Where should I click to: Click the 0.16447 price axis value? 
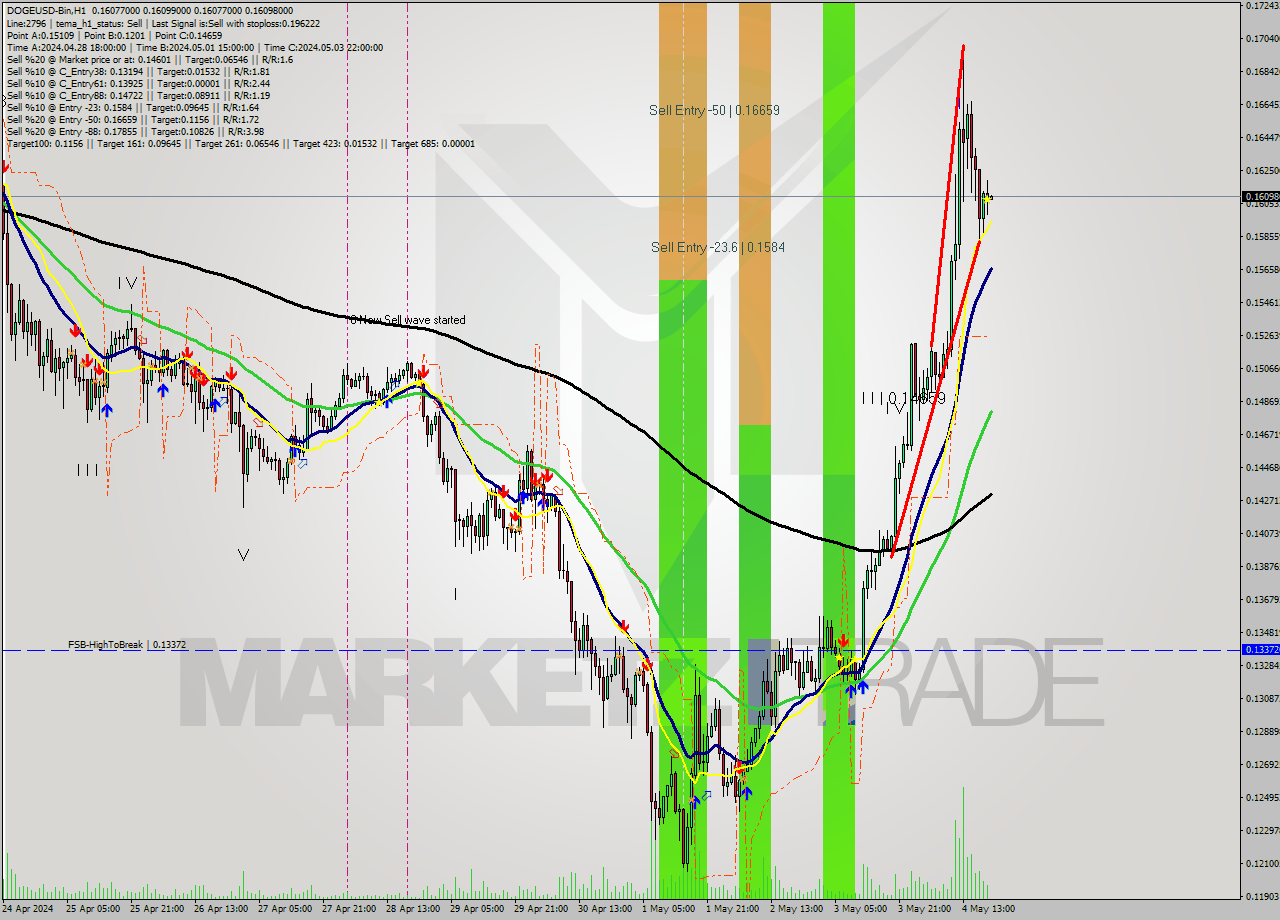(1262, 138)
